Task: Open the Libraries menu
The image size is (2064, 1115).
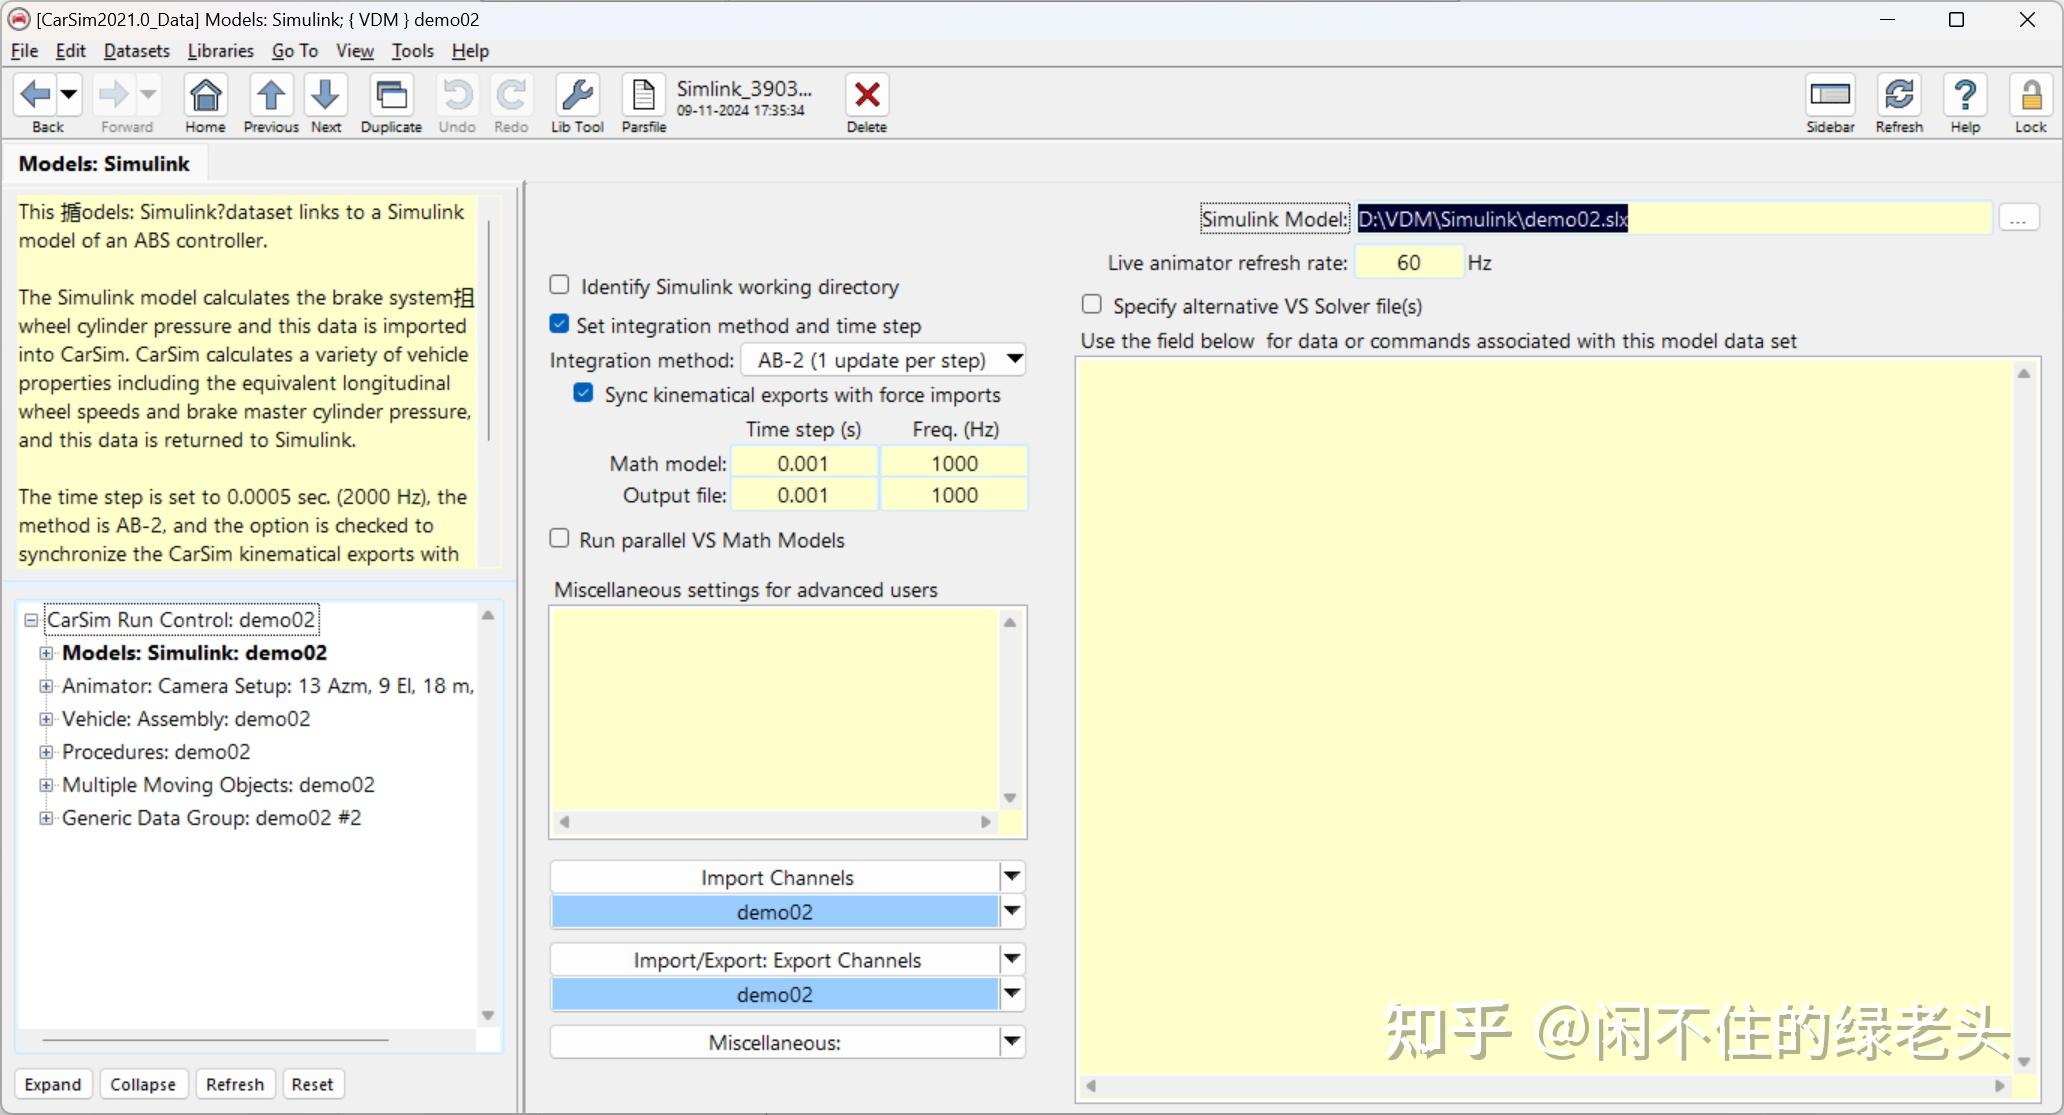Action: (x=220, y=51)
